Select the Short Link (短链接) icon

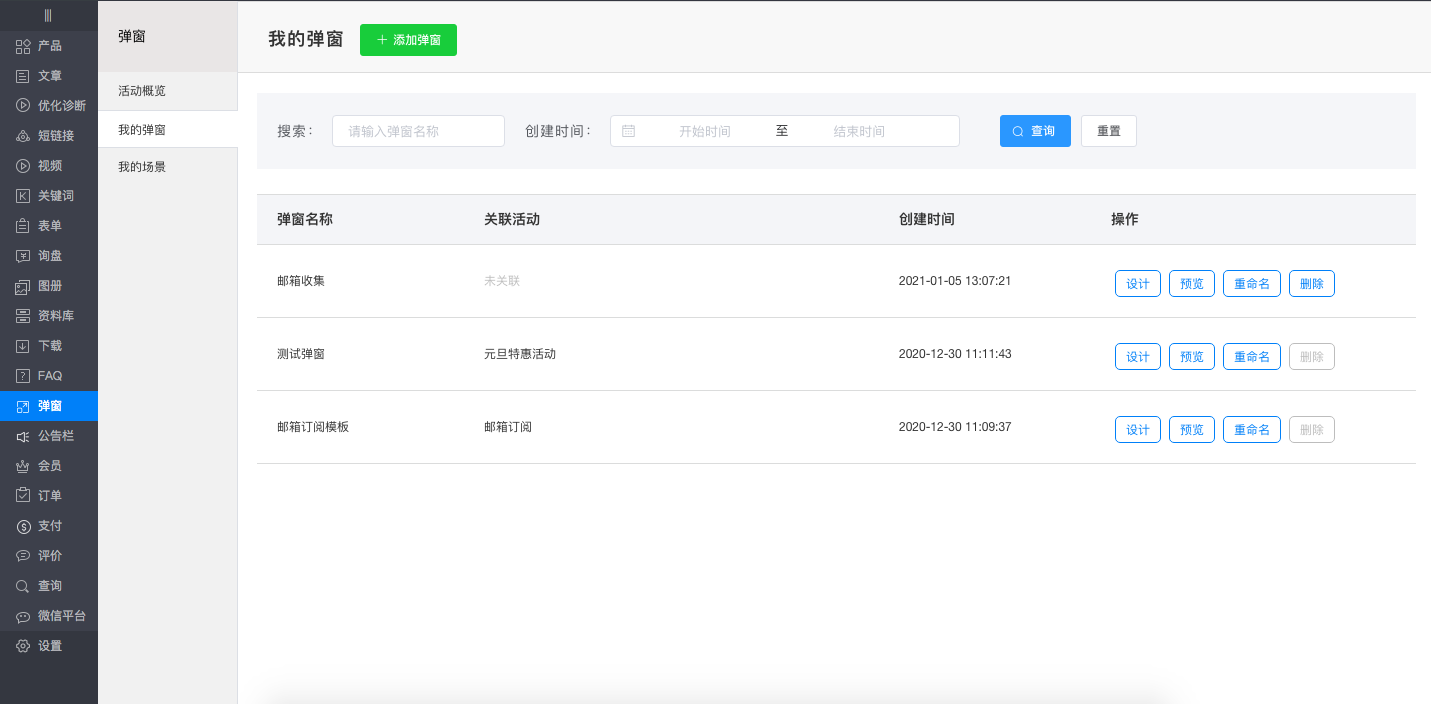(23, 136)
